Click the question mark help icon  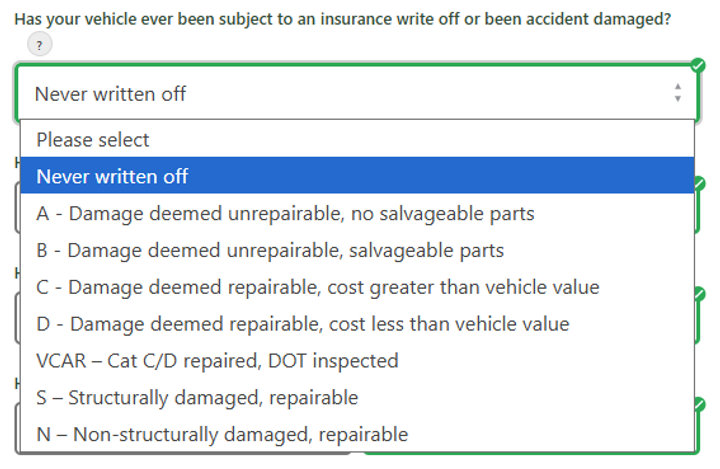point(40,44)
